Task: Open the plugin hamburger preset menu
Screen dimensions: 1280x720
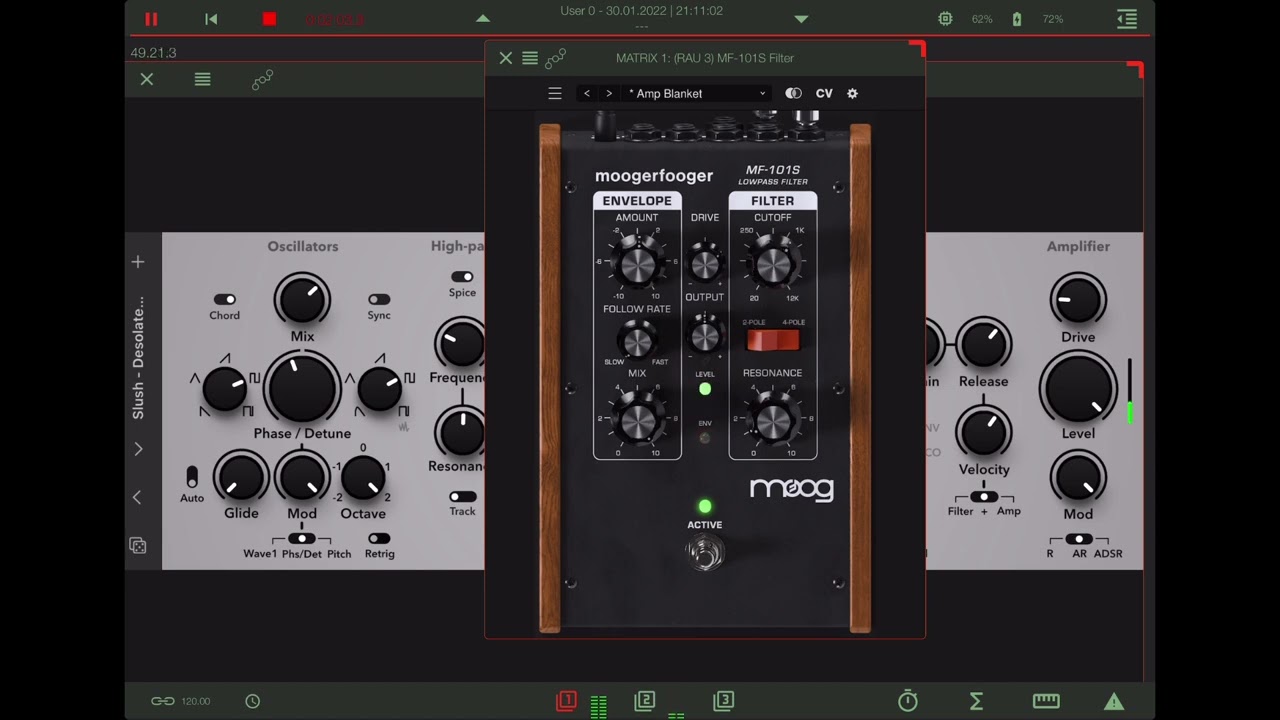Action: click(555, 93)
